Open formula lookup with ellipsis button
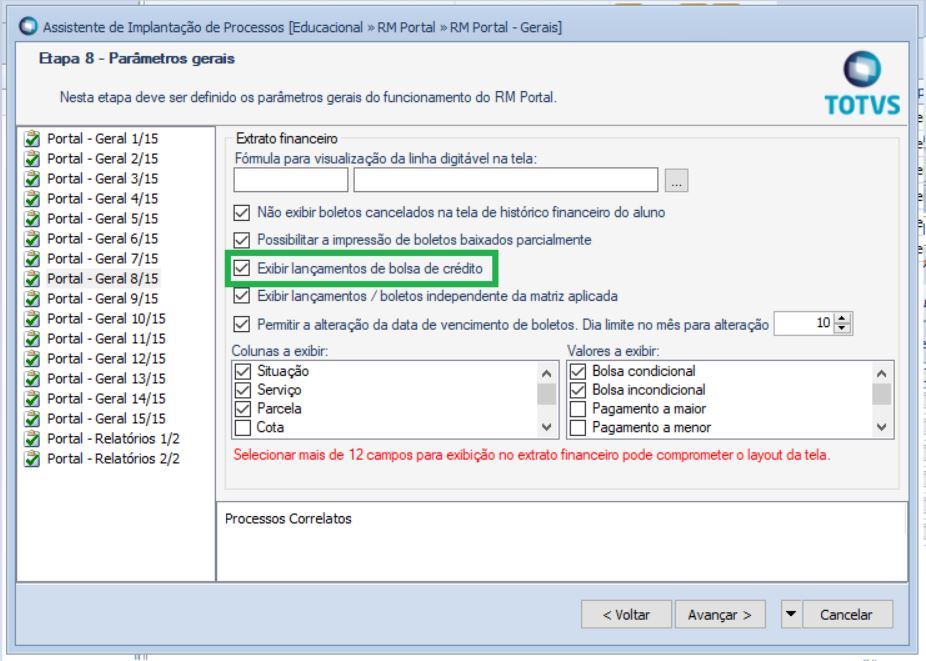 [x=676, y=180]
